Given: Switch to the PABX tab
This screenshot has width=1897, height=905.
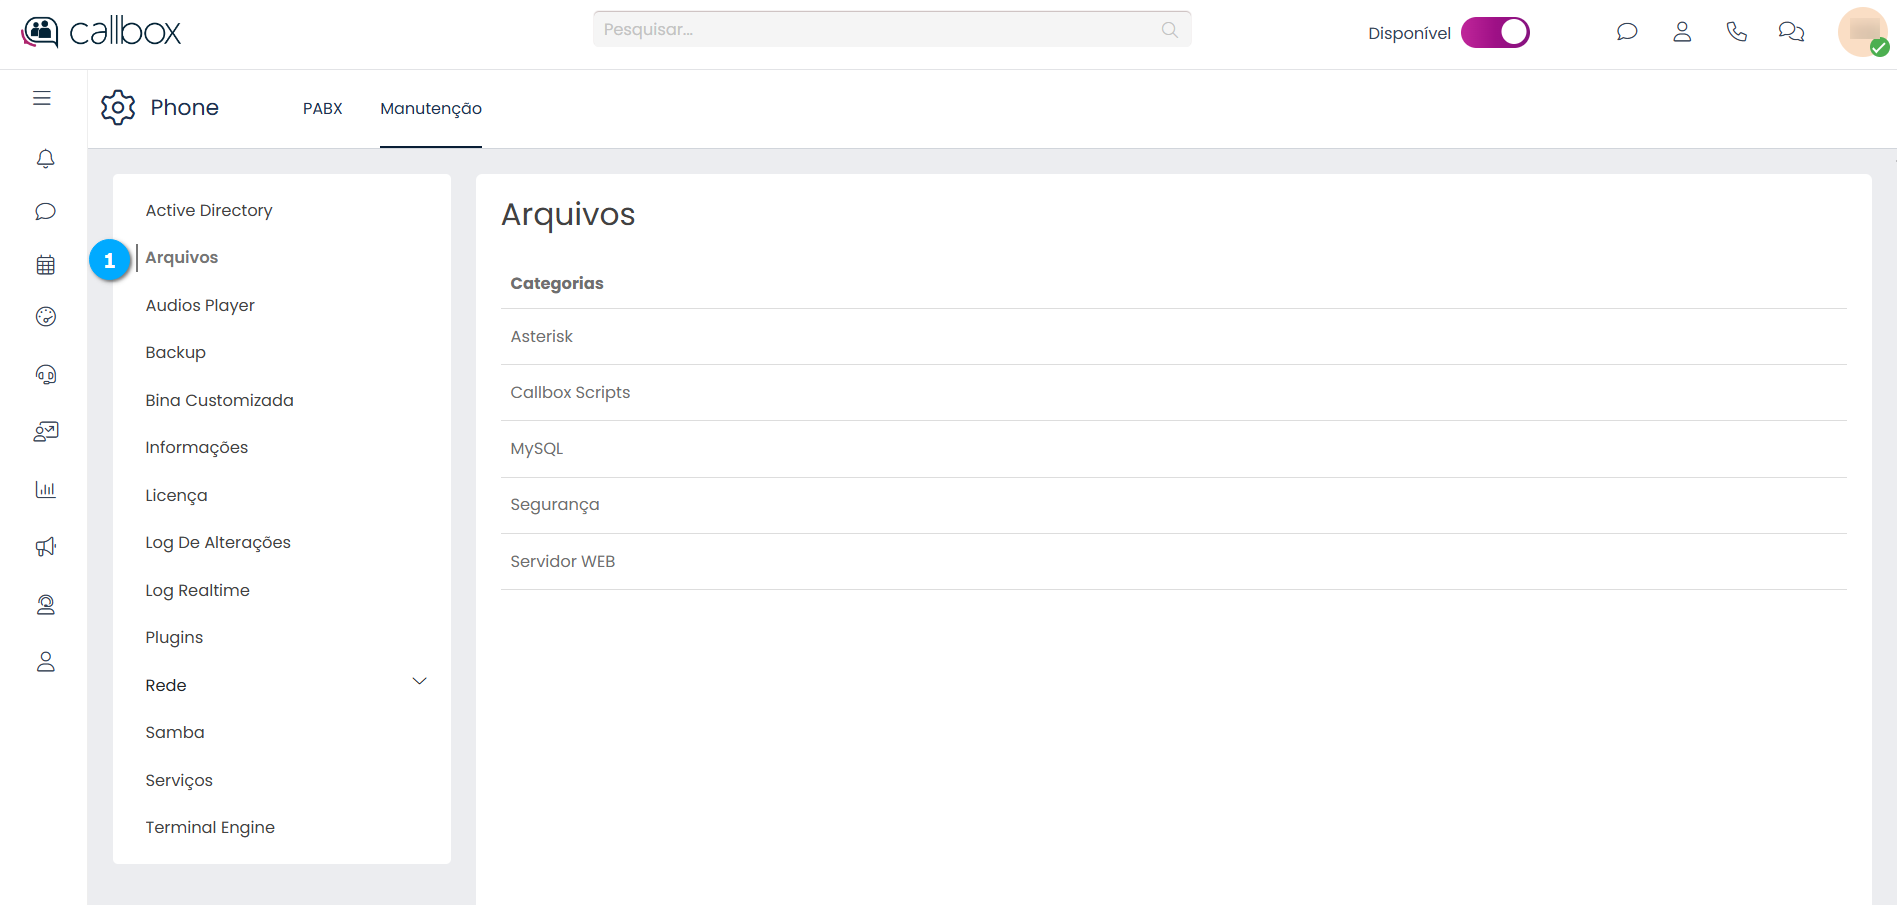Looking at the screenshot, I should click(322, 108).
